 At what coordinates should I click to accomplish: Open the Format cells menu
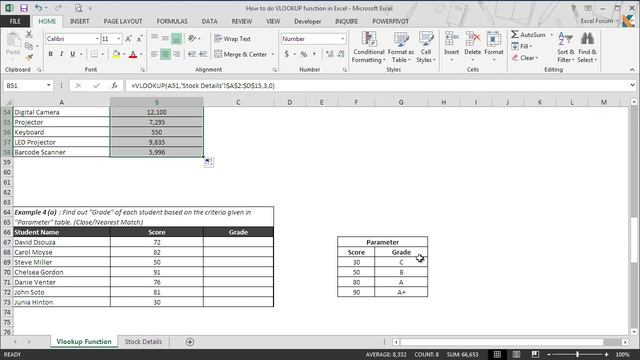(494, 47)
